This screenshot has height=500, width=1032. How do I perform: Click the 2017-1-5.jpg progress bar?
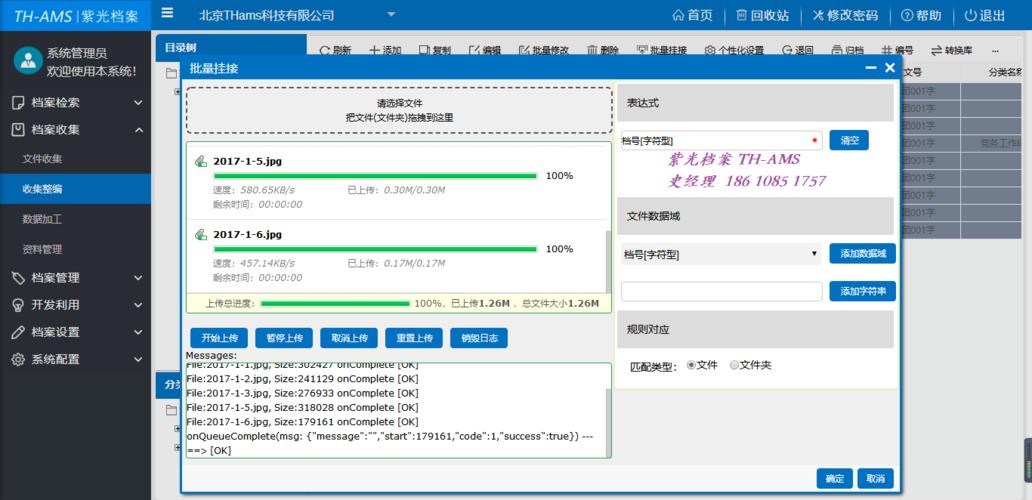pyautogui.click(x=375, y=176)
